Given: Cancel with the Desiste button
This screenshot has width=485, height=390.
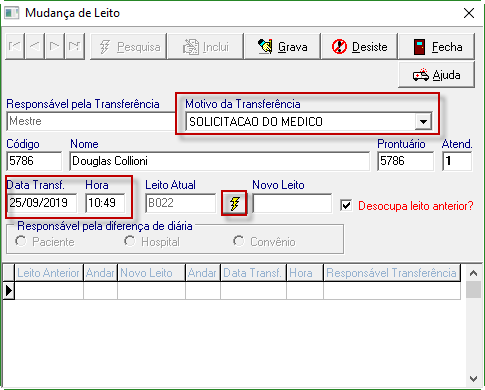Looking at the screenshot, I should 359,47.
